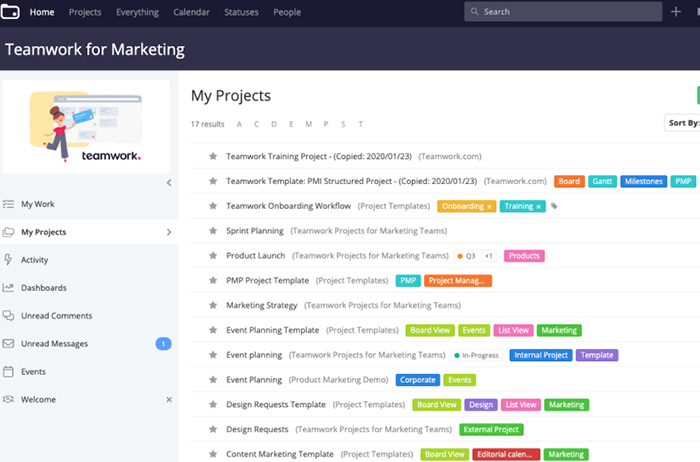This screenshot has height=462, width=700.
Task: Click the Teamwork folder logo icon
Action: 10,12
